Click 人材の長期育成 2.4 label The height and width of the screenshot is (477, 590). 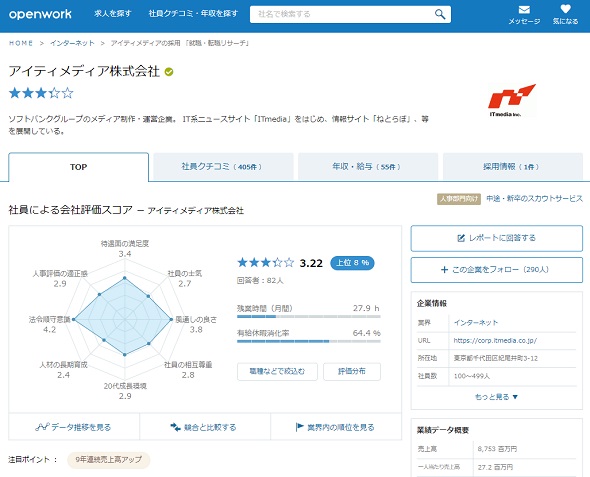63,369
